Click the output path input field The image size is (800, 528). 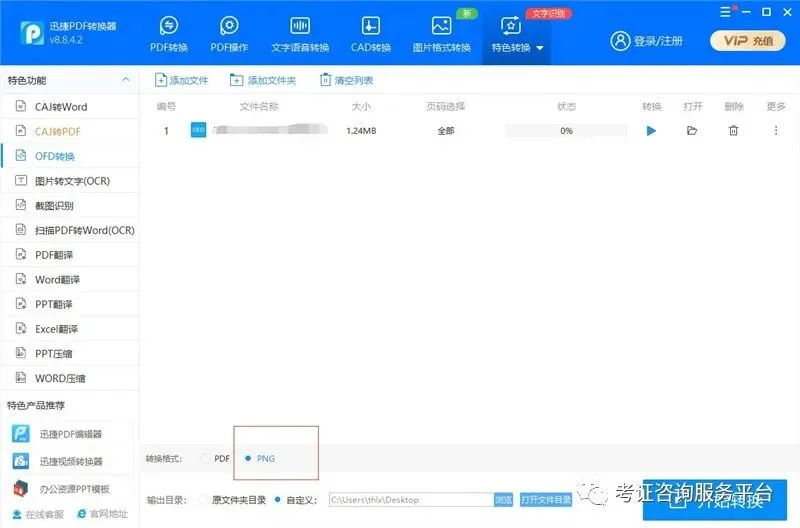tap(411, 499)
